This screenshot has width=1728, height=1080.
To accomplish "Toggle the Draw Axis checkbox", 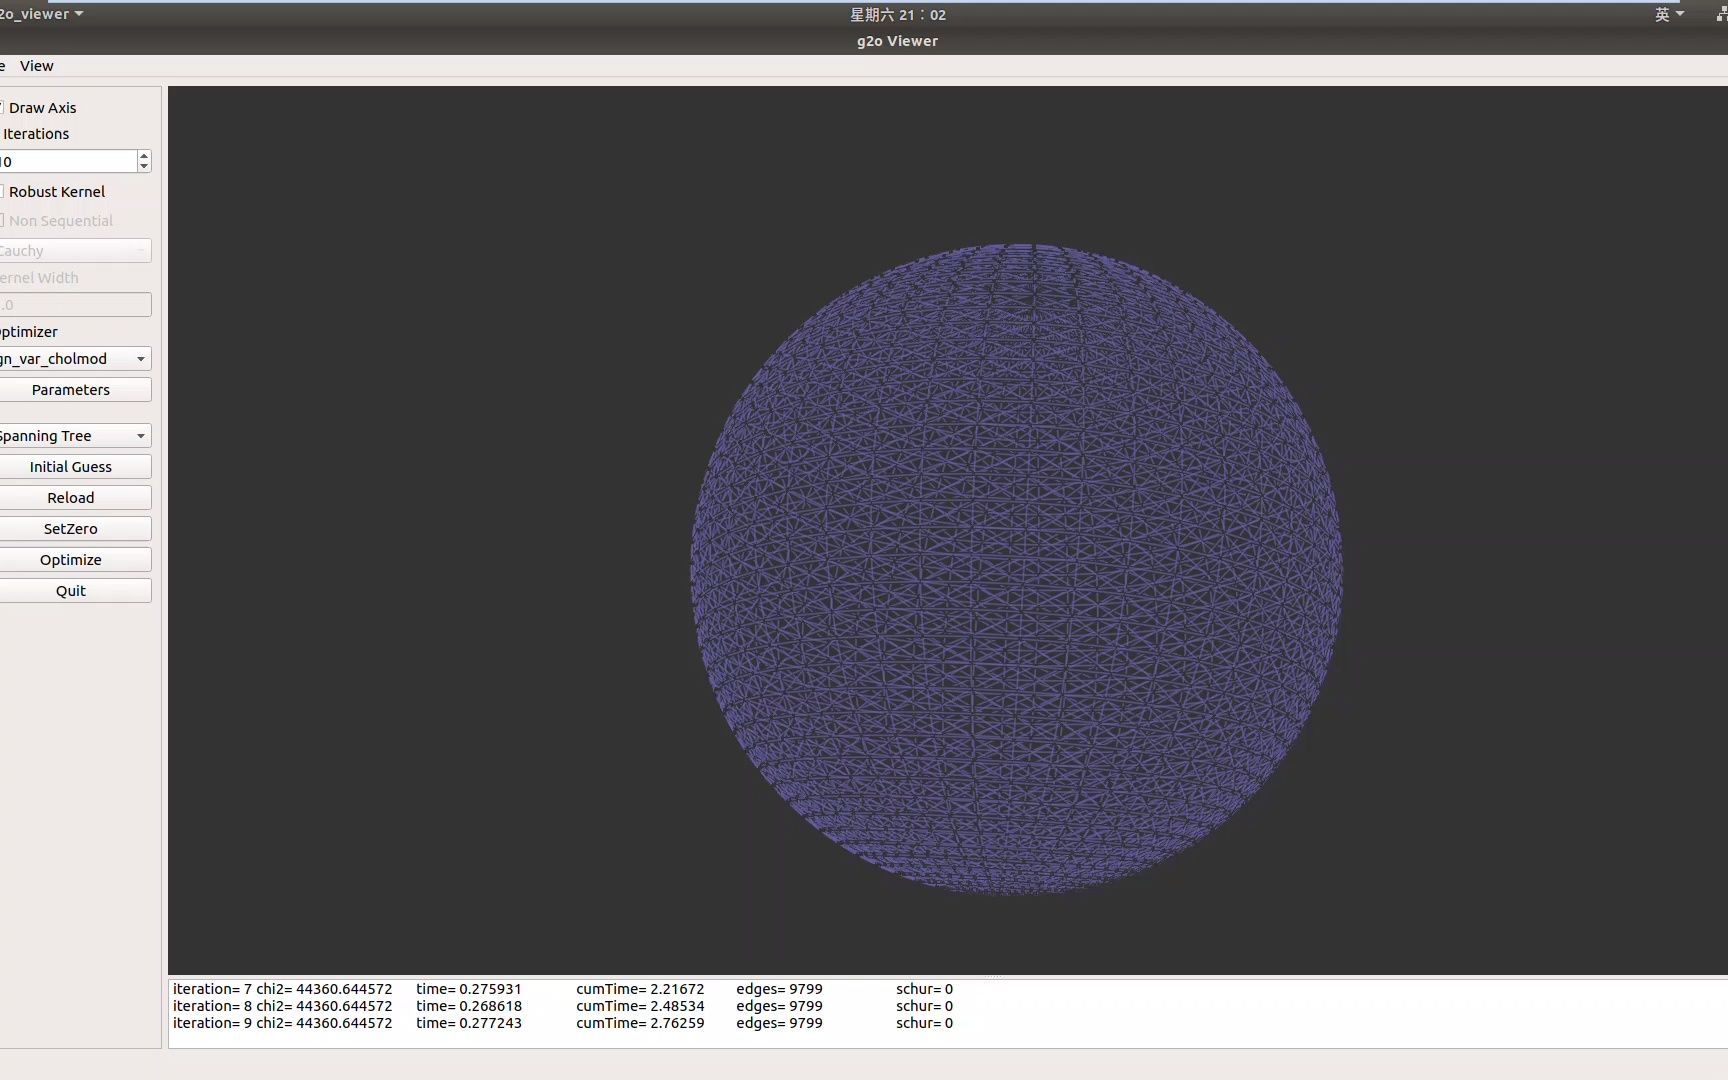I will pyautogui.click(x=38, y=108).
